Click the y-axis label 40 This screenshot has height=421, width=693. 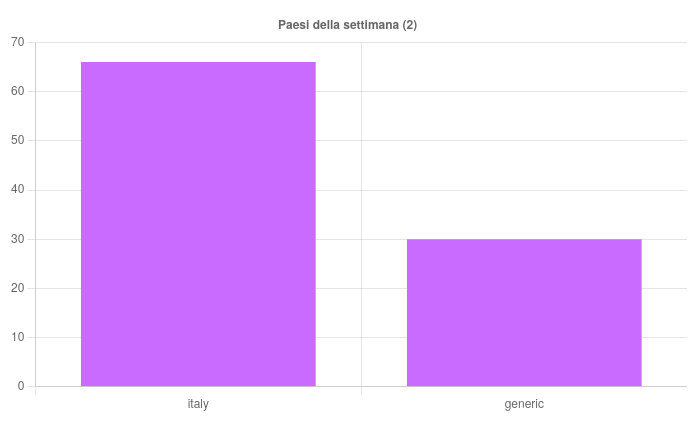17,190
